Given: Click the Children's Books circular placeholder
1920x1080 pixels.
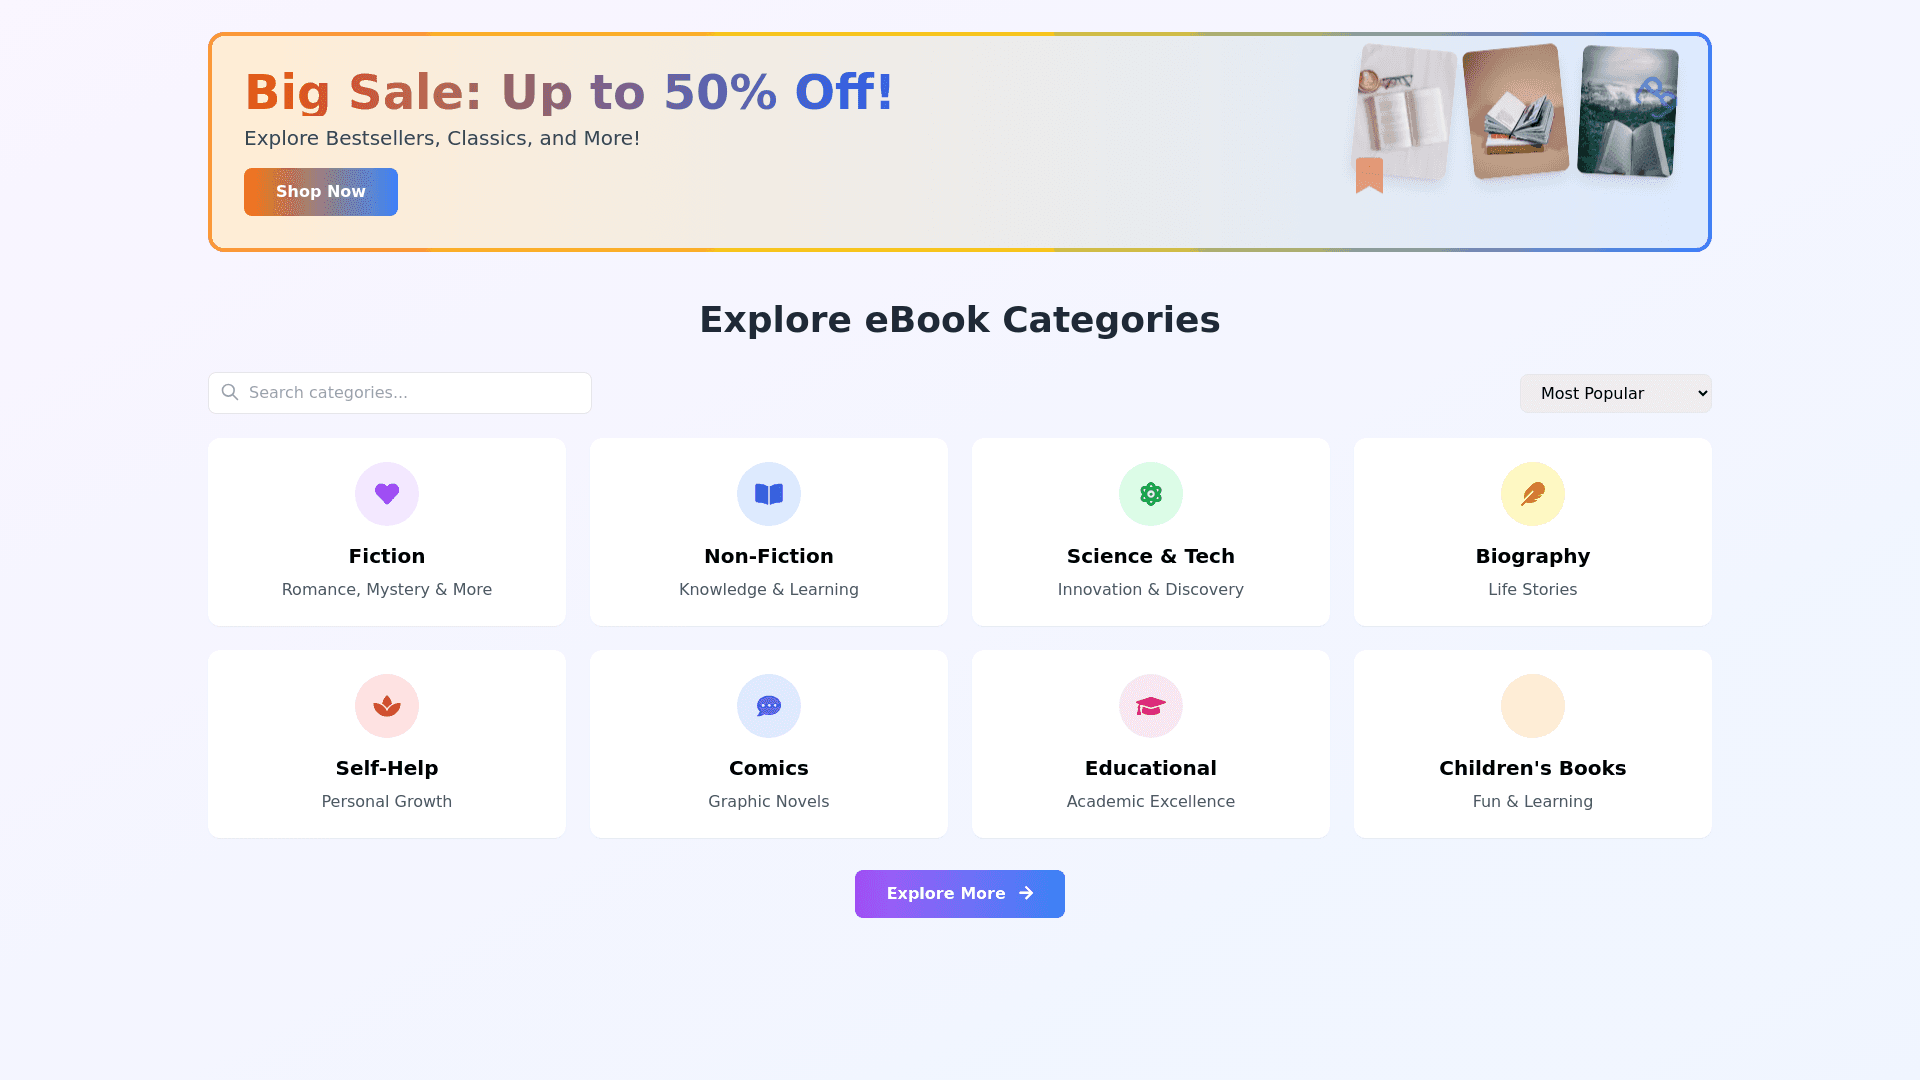Looking at the screenshot, I should tap(1533, 706).
